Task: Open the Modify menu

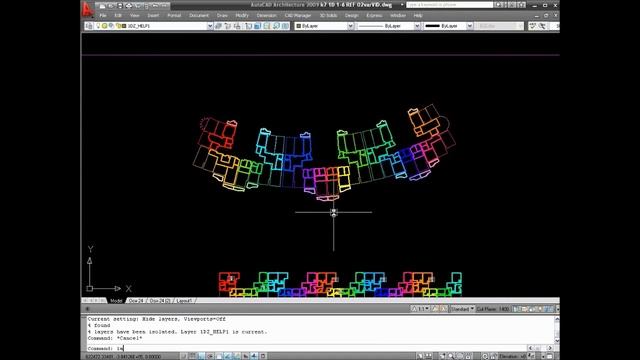Action: click(x=242, y=16)
